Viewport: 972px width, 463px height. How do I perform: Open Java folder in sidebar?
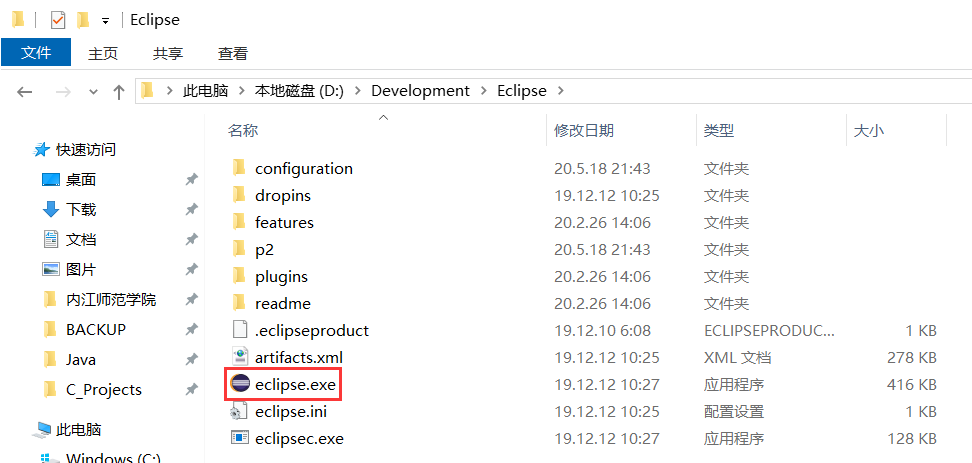(x=81, y=359)
